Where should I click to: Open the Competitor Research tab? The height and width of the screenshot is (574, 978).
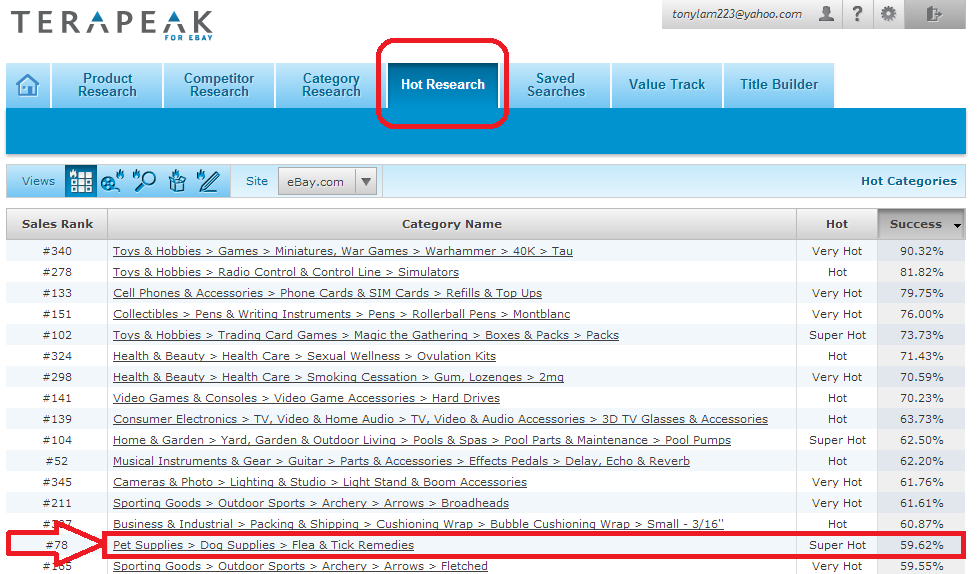[x=219, y=85]
